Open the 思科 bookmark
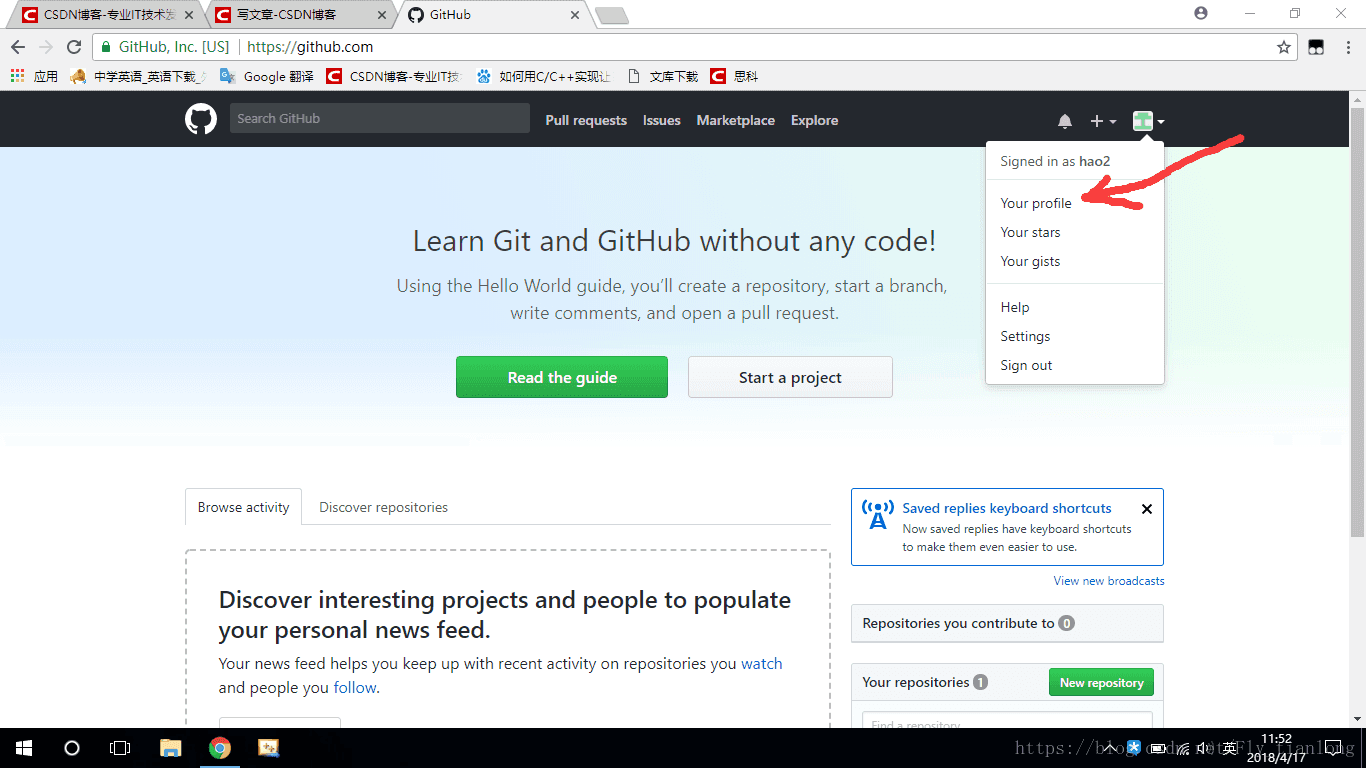The width and height of the screenshot is (1366, 768). (x=734, y=76)
